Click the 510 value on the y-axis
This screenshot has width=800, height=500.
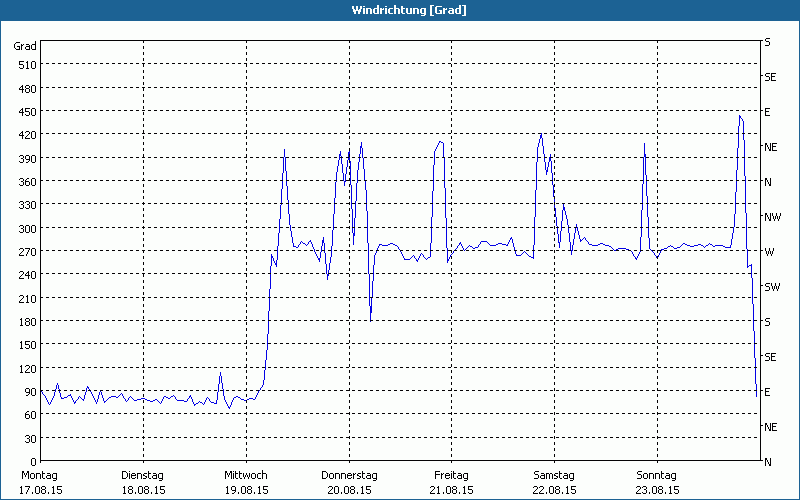point(26,65)
